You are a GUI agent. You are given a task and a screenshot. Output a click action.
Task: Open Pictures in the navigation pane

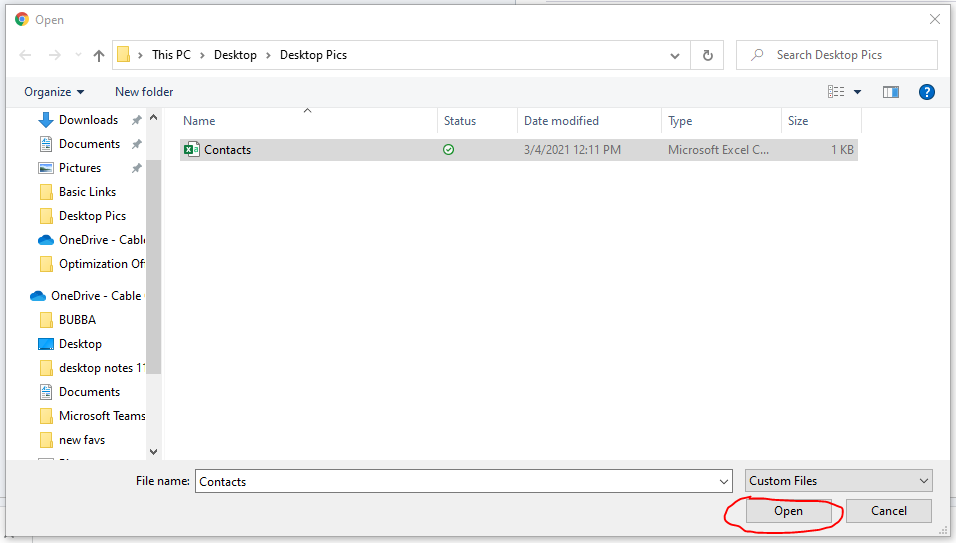click(80, 168)
